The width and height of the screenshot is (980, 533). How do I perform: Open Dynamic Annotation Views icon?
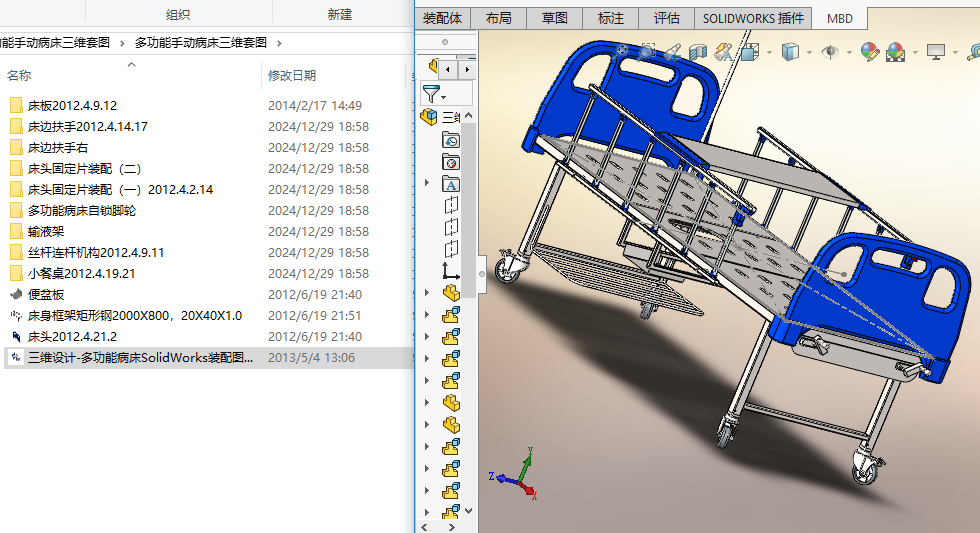click(x=724, y=52)
